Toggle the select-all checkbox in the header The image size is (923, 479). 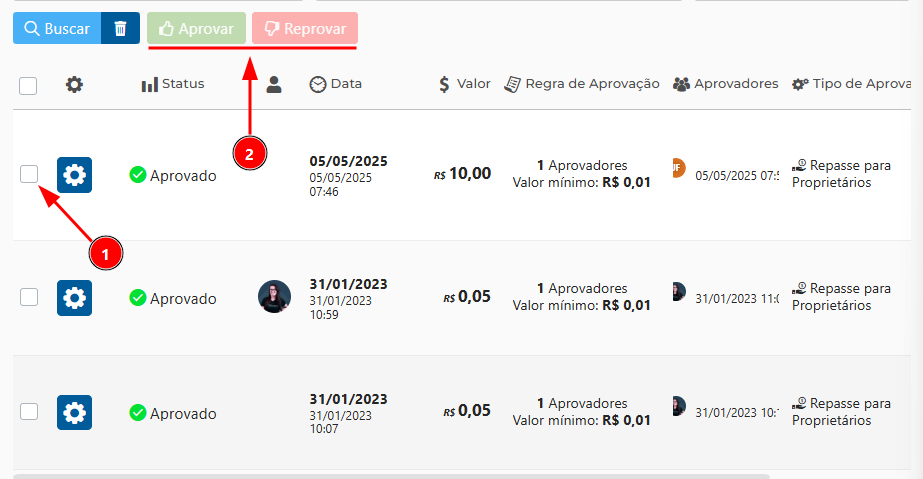tap(28, 86)
